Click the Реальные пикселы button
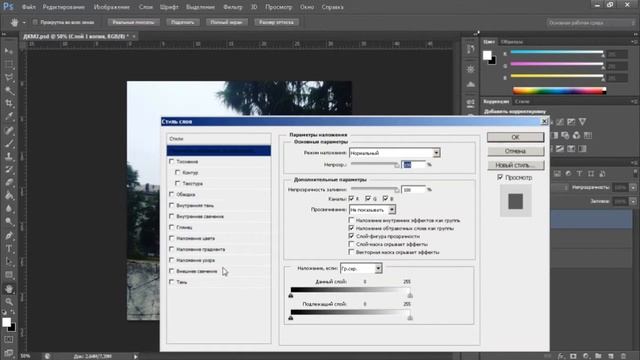 tap(133, 22)
